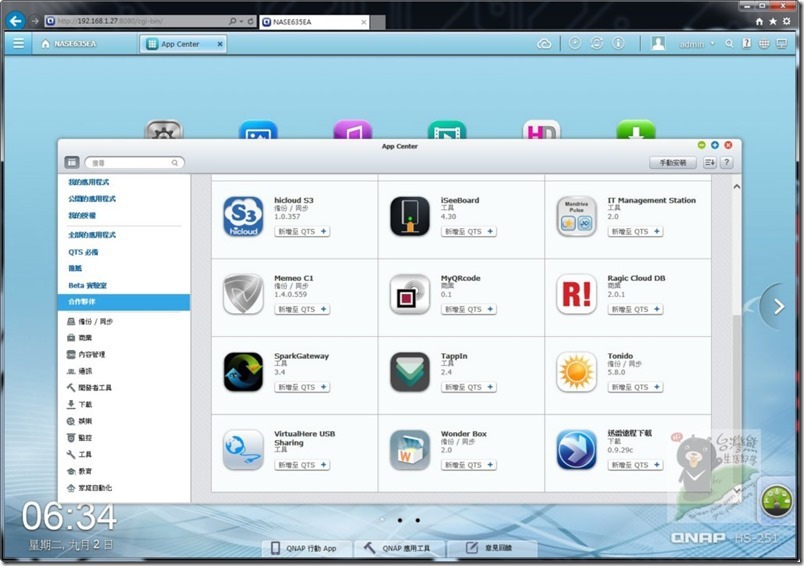Open the desktop preferences monitor icon

tap(781, 44)
